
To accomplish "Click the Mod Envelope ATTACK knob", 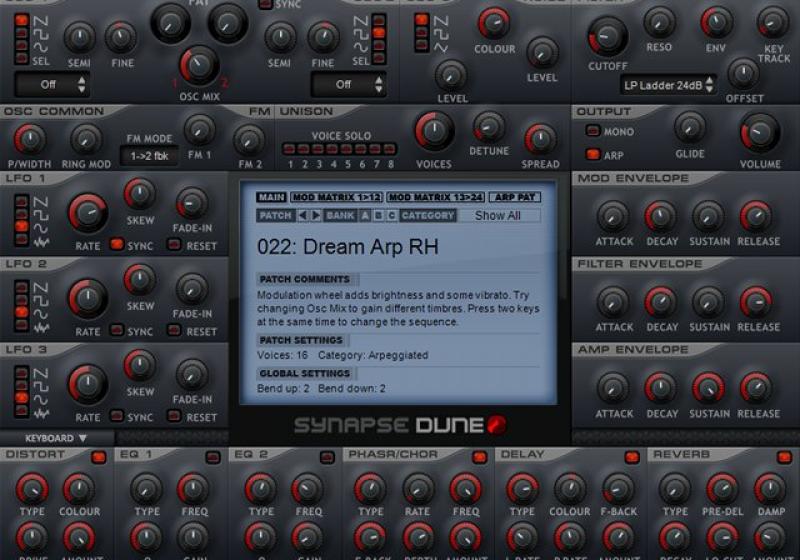I will [x=613, y=217].
